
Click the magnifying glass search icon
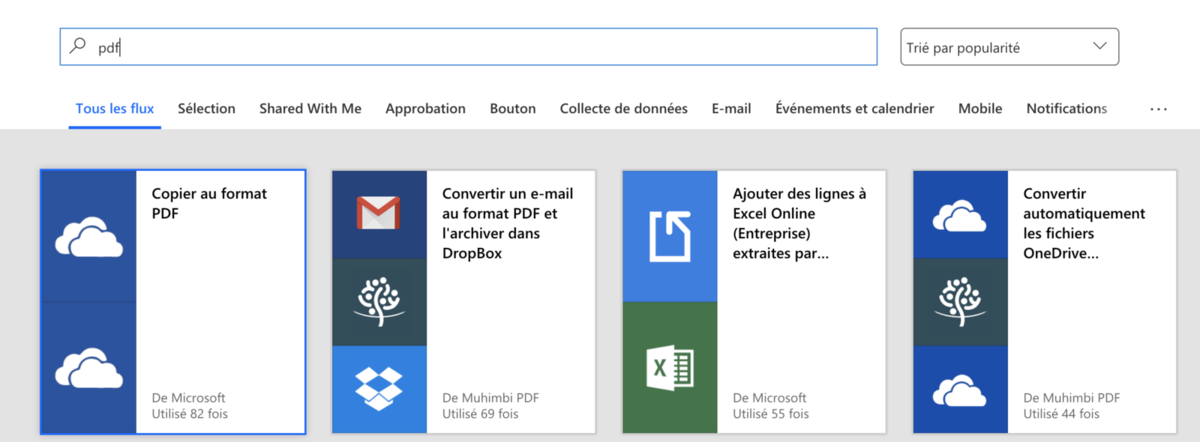click(78, 46)
